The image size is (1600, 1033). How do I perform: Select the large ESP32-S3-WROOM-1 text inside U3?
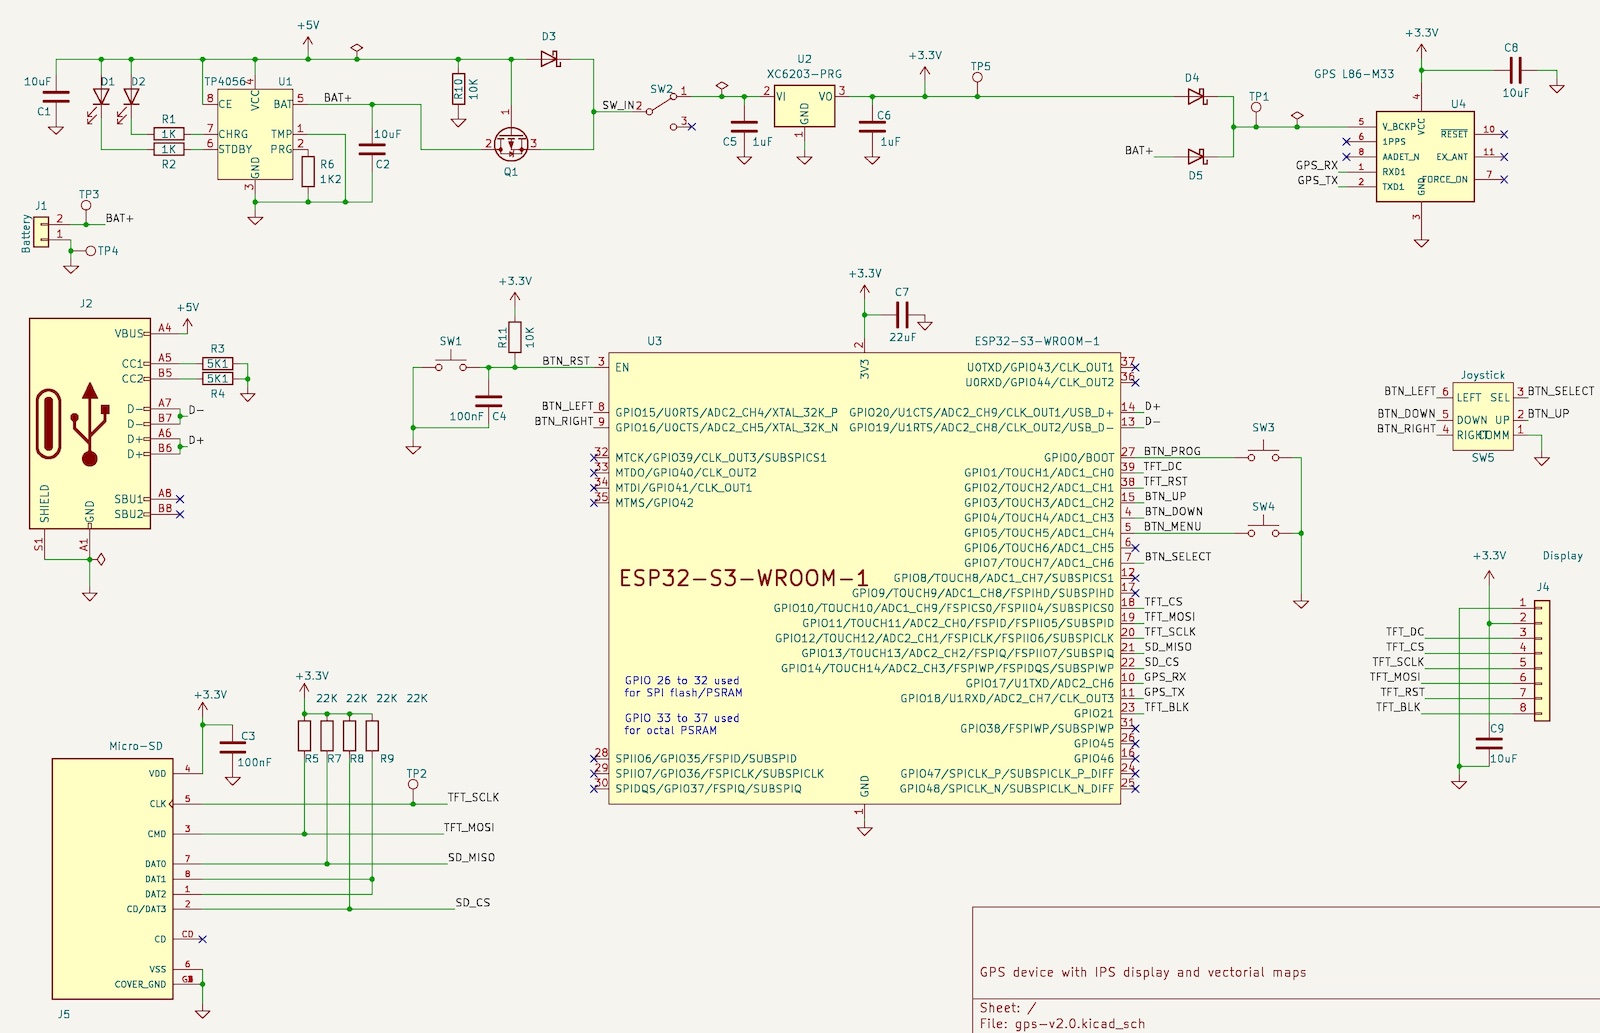pos(744,578)
